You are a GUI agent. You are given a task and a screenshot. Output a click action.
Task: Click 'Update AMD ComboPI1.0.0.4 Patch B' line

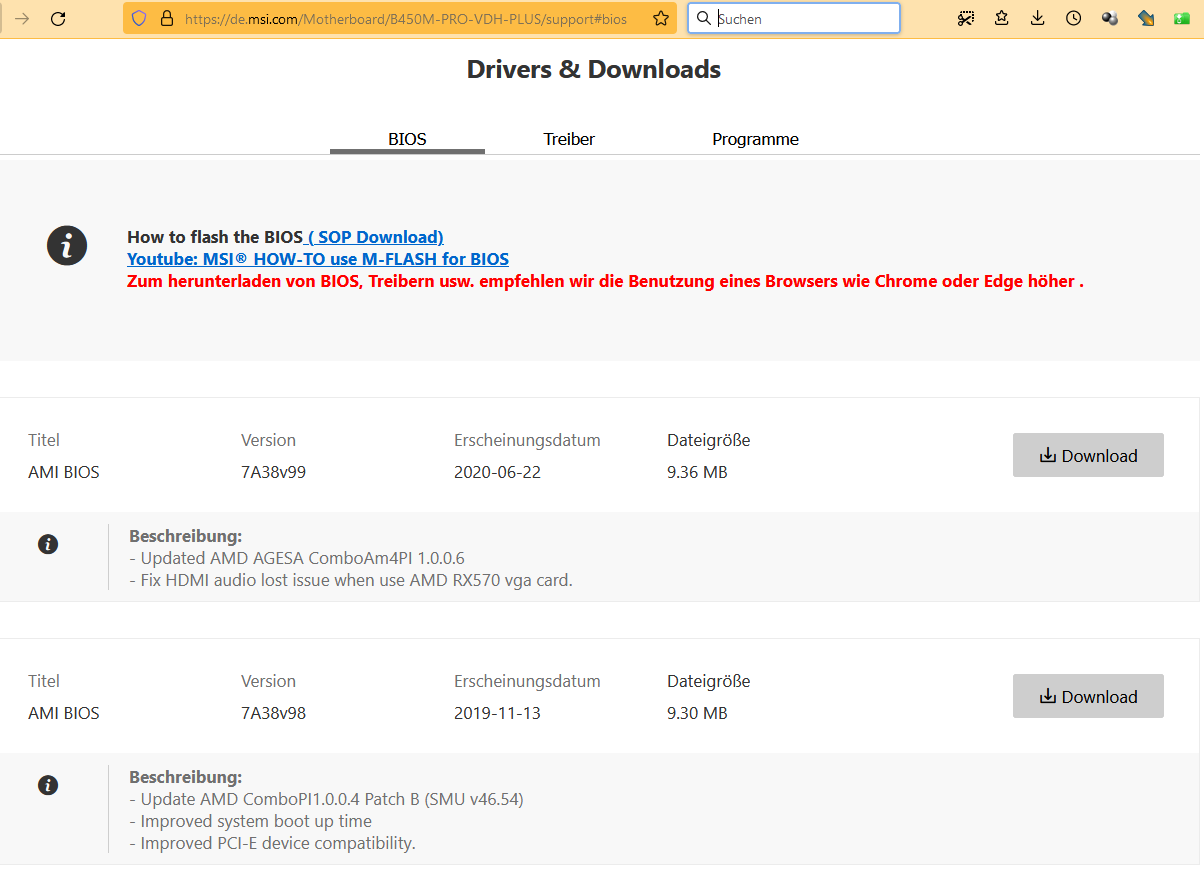point(326,799)
